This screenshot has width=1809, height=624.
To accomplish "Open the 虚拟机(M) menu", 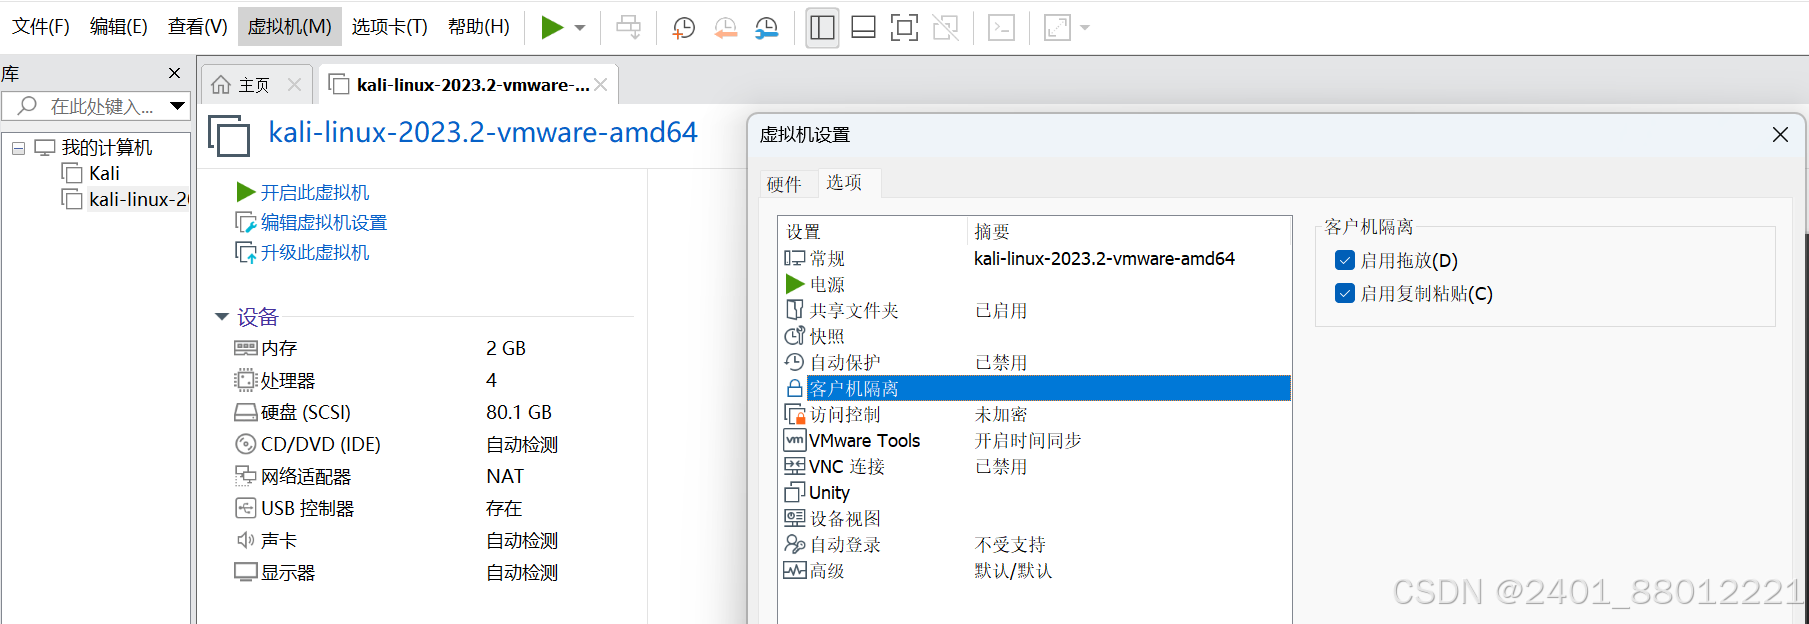I will click(290, 27).
